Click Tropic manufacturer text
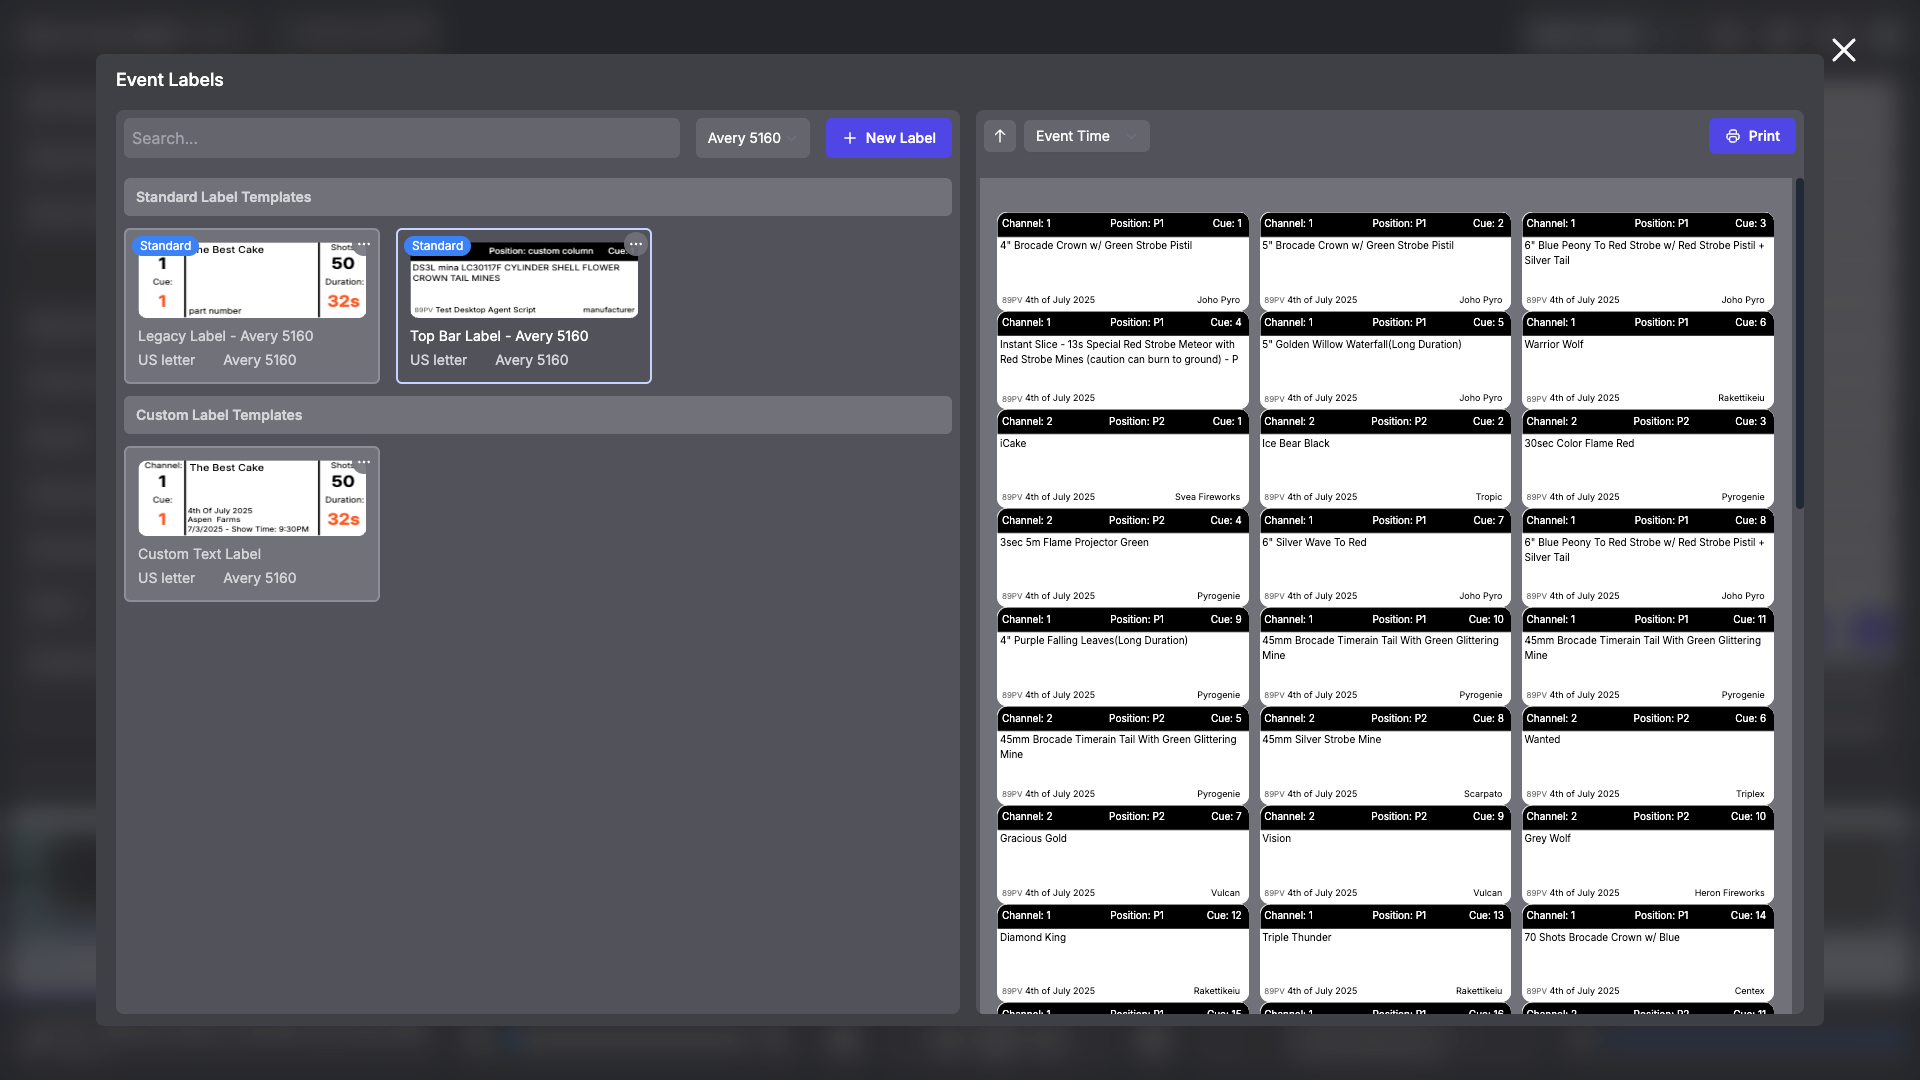The image size is (1920, 1080). tap(1489, 497)
